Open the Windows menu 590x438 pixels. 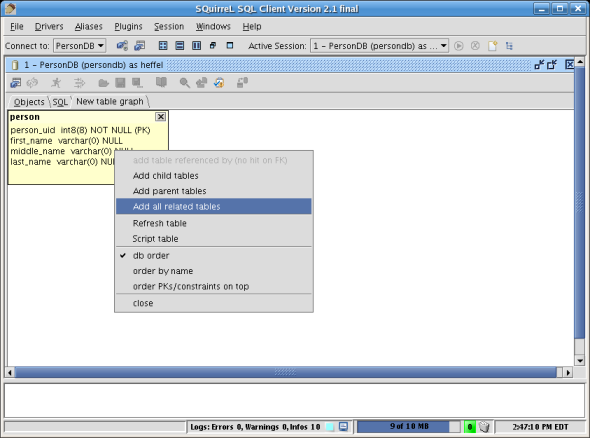point(213,26)
